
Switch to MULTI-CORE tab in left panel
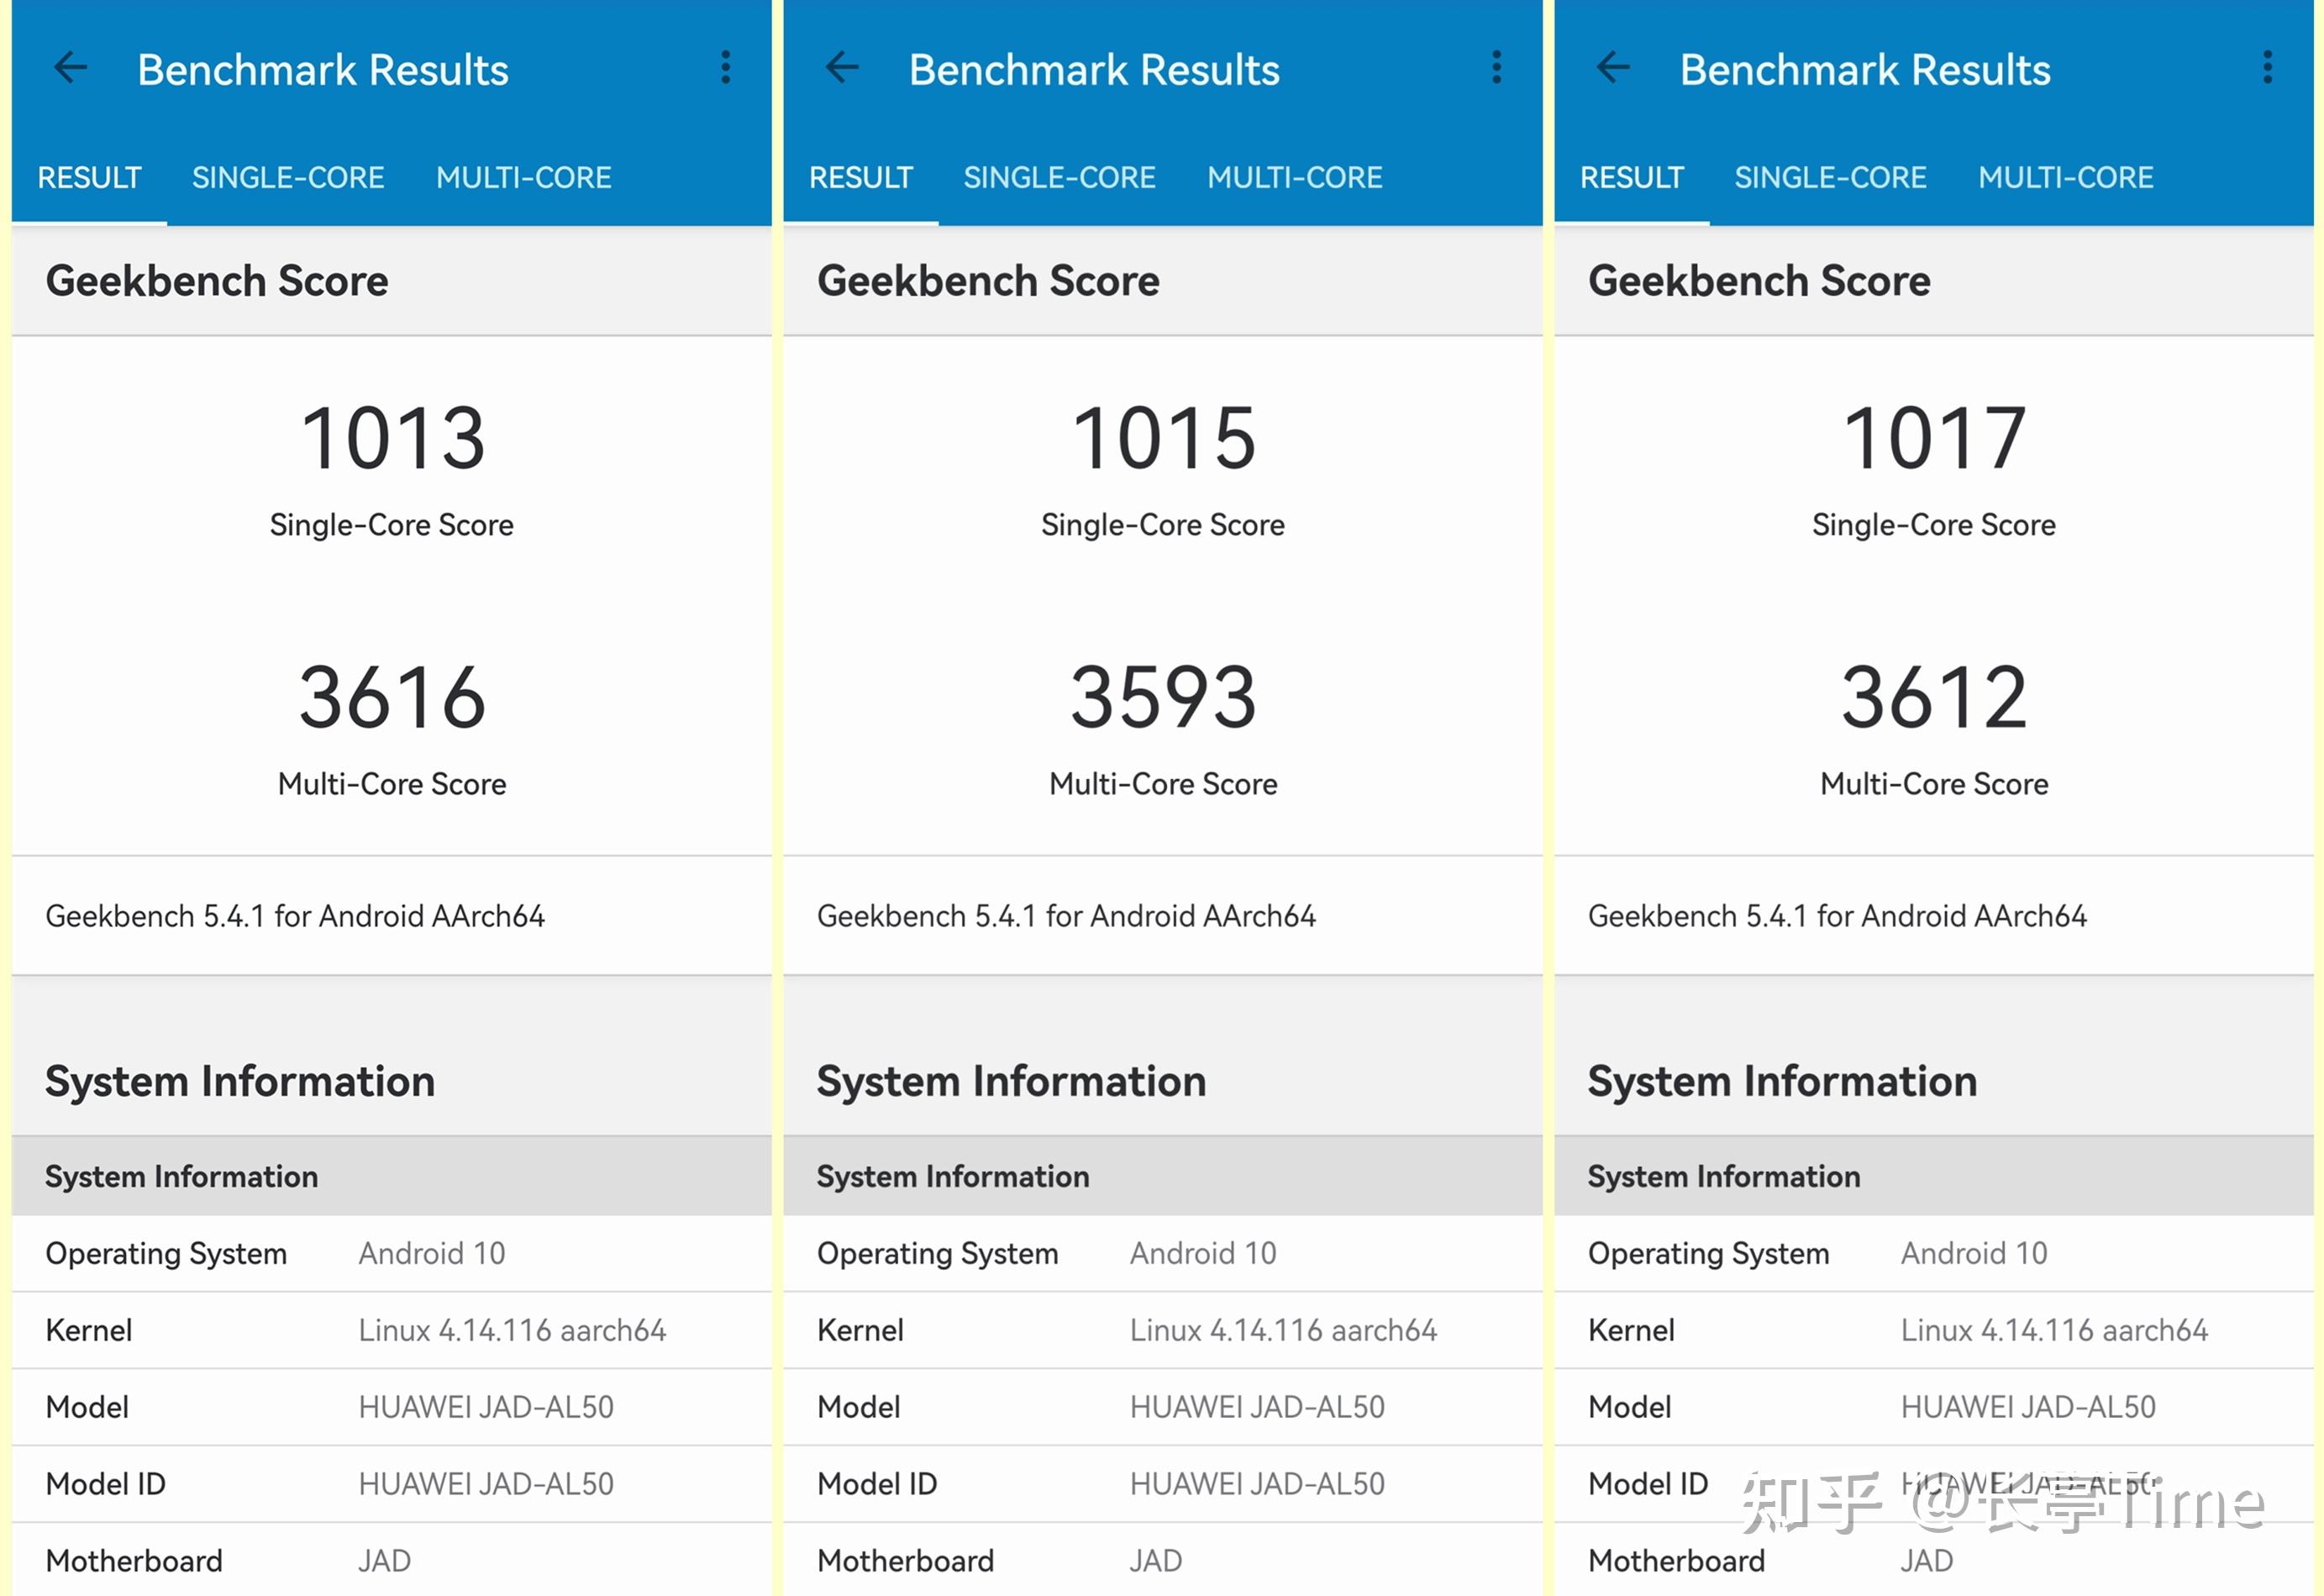click(523, 178)
